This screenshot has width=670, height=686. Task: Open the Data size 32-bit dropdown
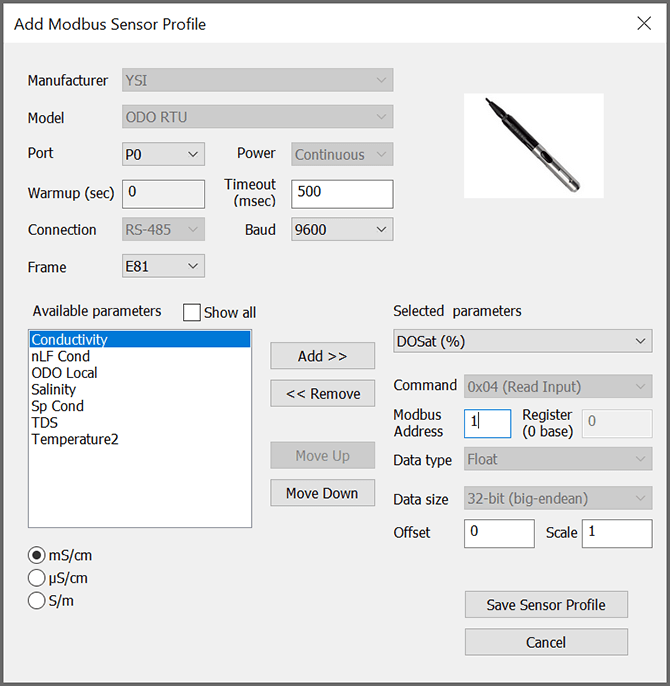point(558,498)
